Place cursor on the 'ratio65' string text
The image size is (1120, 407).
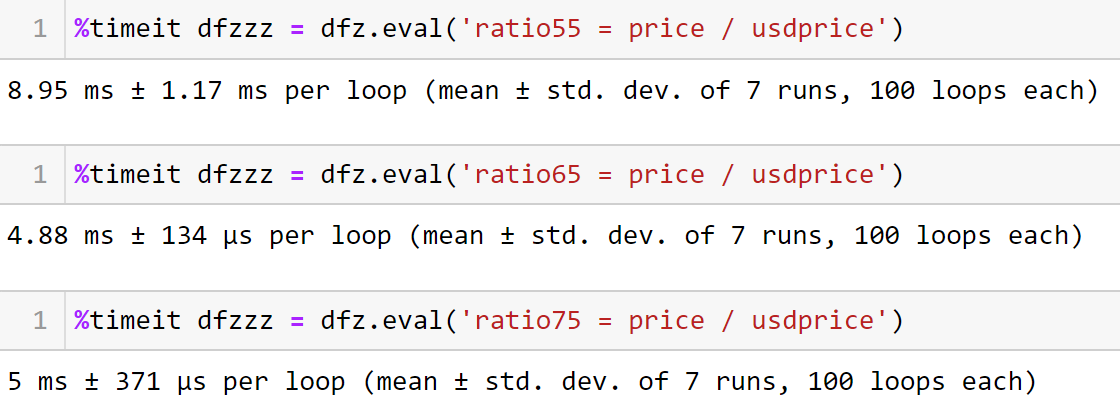click(520, 175)
